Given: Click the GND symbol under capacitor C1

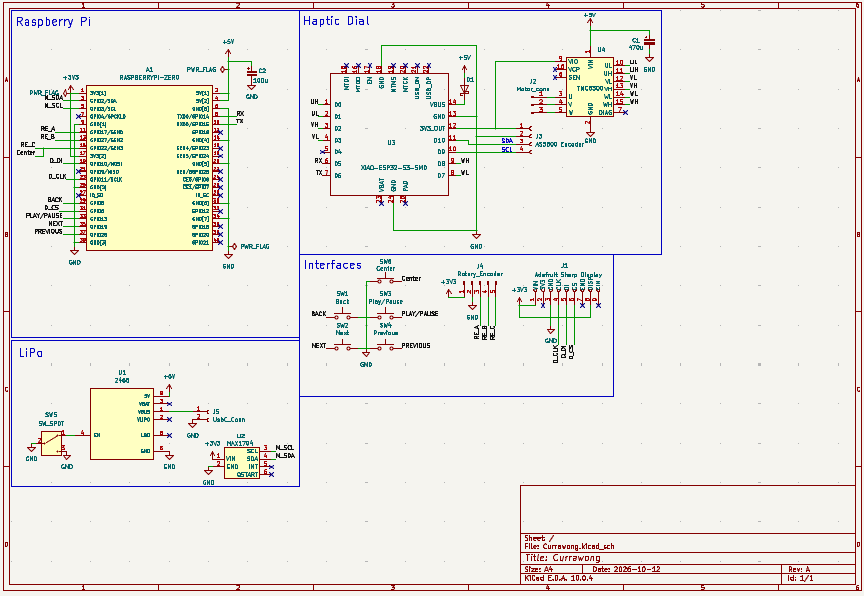Looking at the screenshot, I should (x=650, y=61).
